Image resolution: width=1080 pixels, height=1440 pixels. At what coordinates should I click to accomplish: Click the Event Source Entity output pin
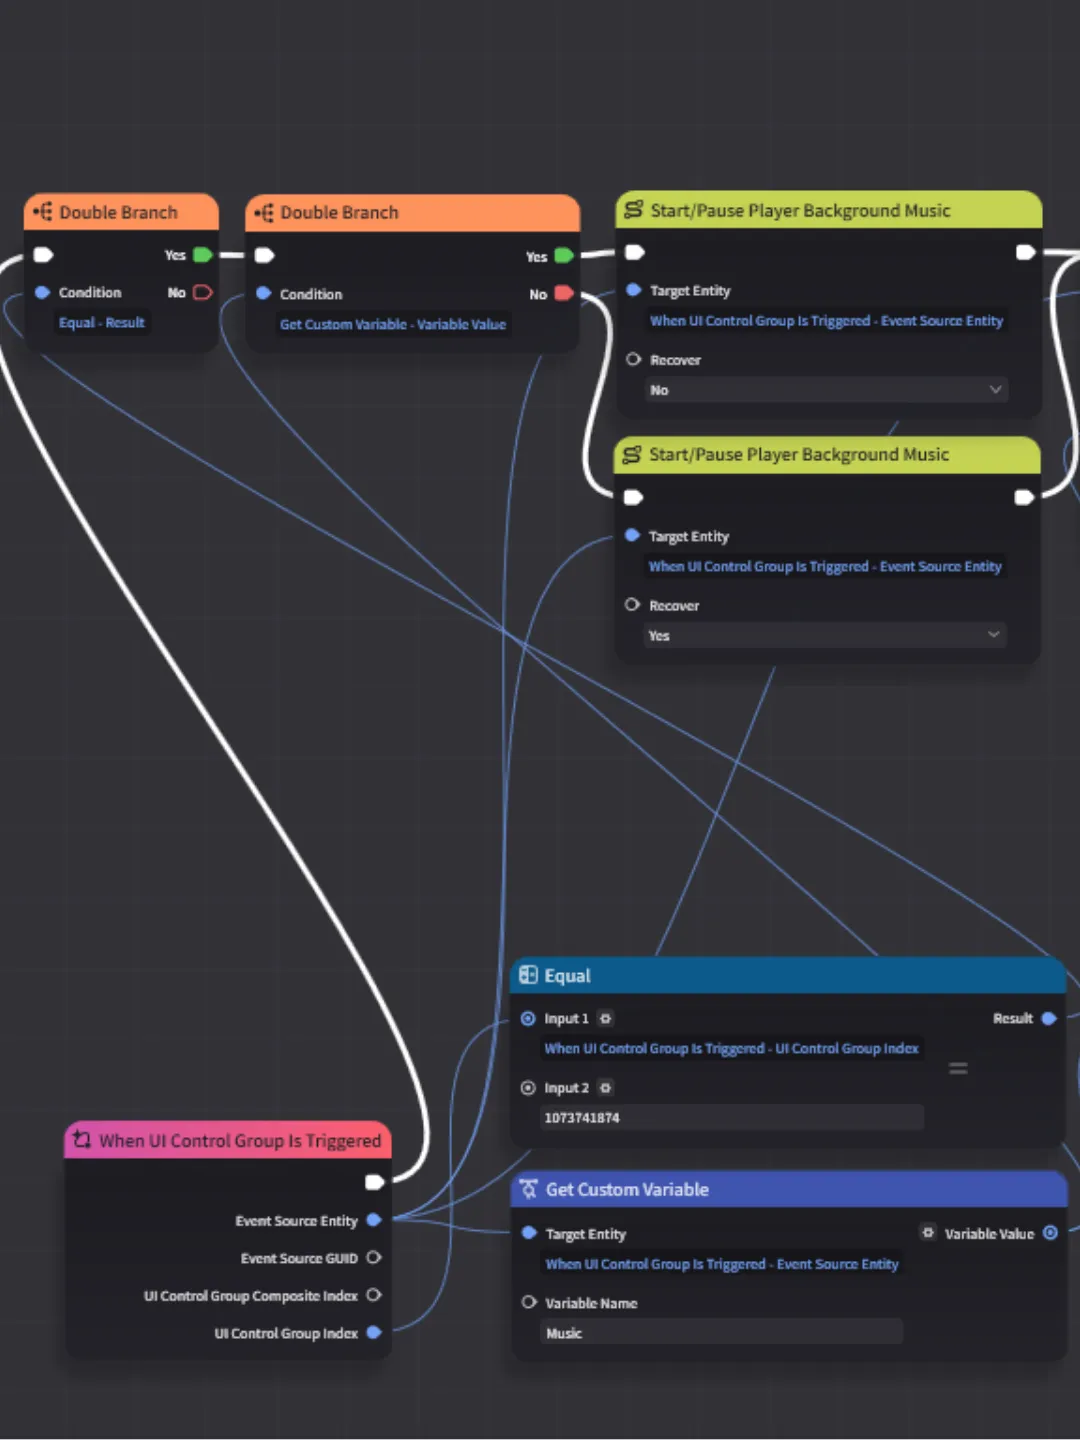pos(374,1220)
